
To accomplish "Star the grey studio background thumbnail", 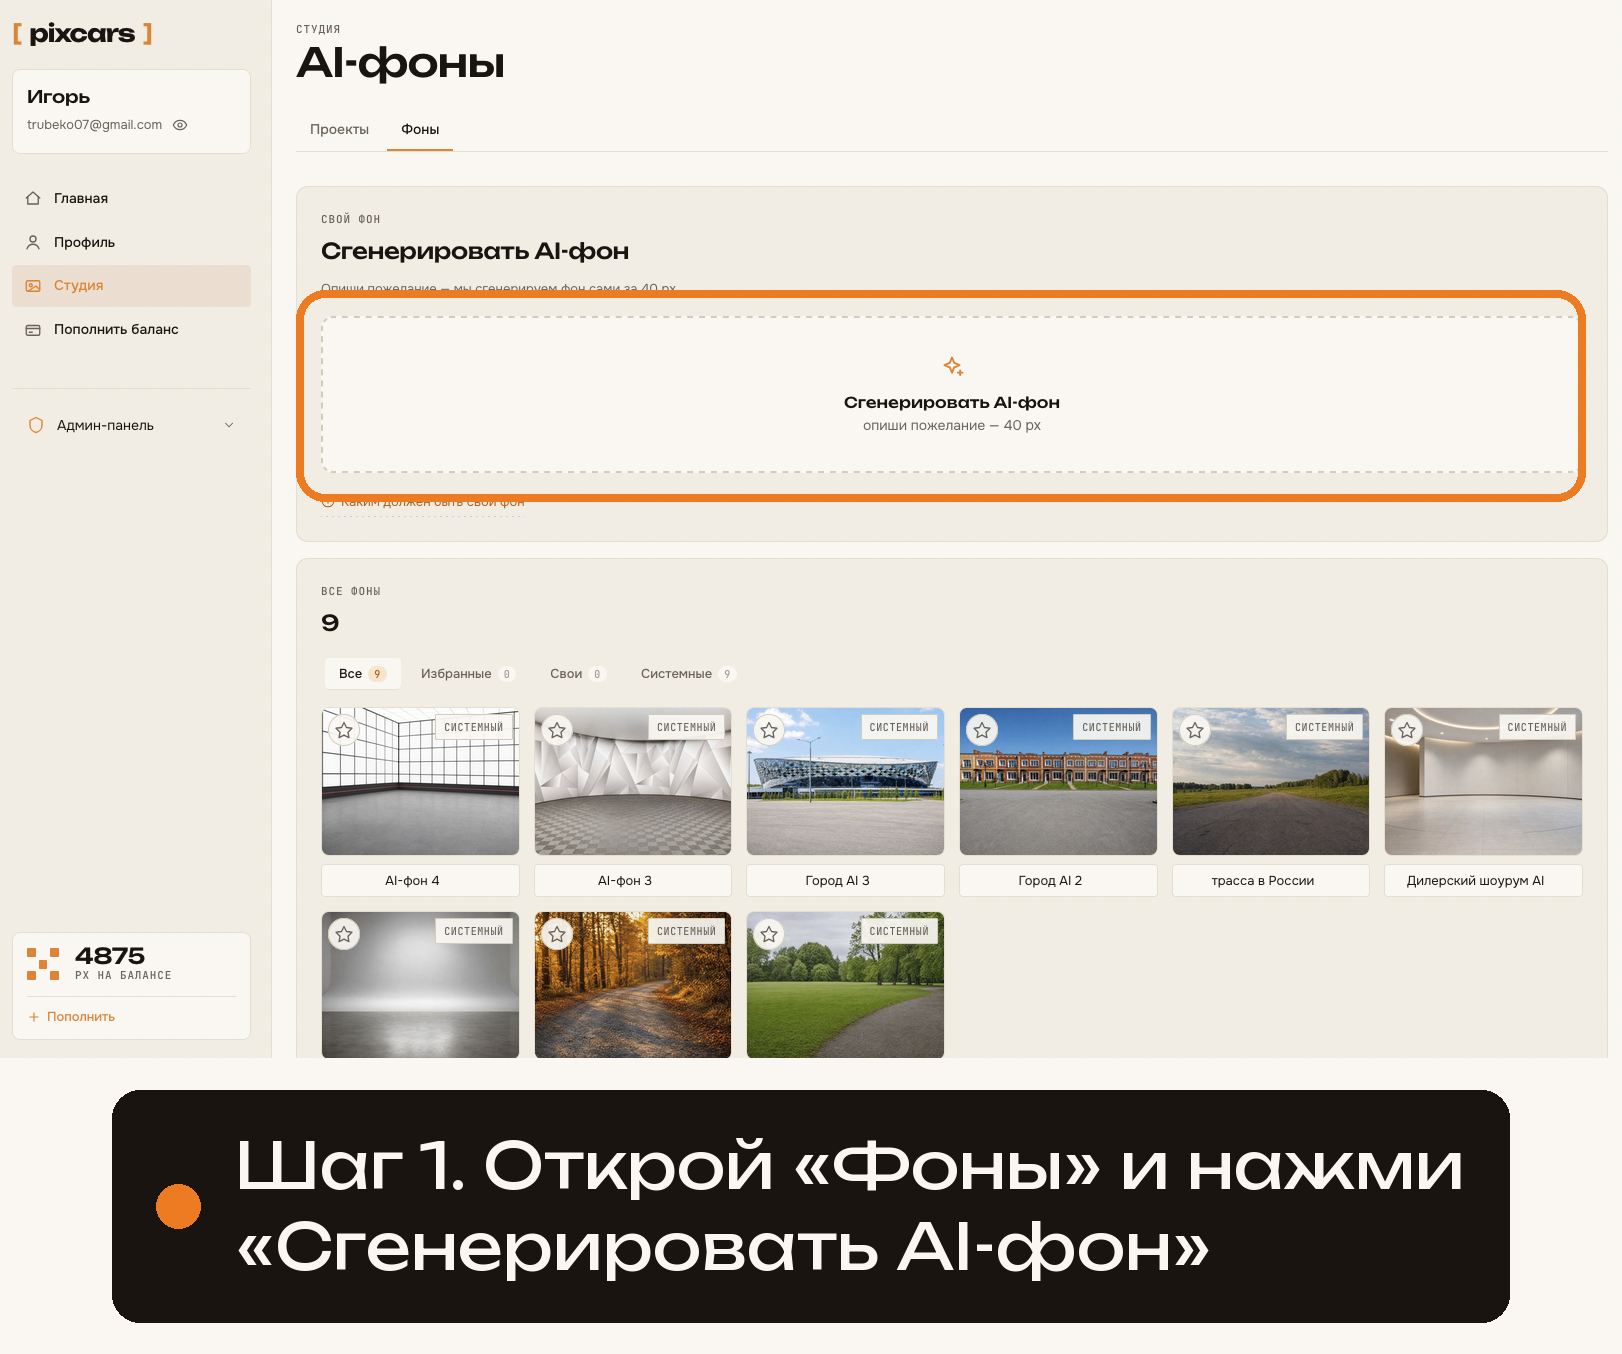I will 344,934.
